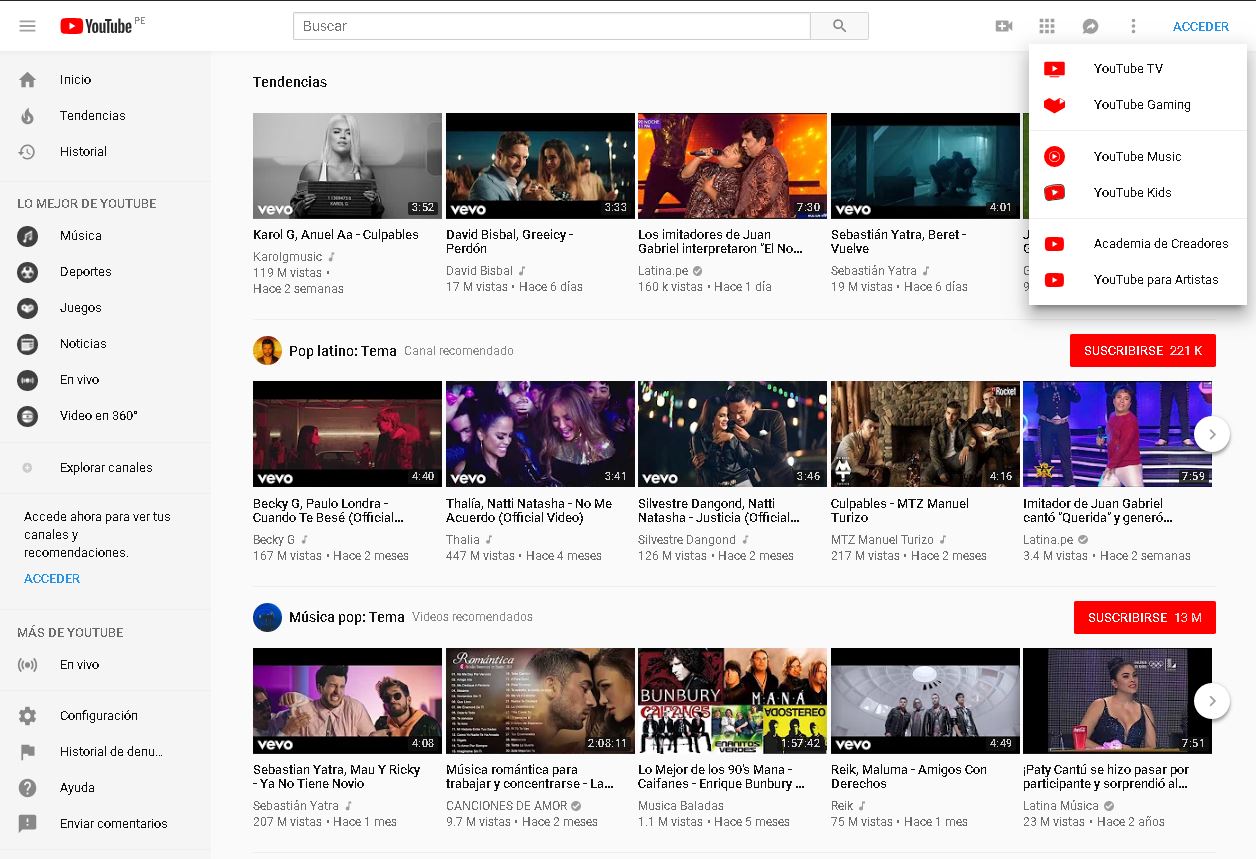Click the Historial clock icon
1256x859 pixels.
[27, 152]
